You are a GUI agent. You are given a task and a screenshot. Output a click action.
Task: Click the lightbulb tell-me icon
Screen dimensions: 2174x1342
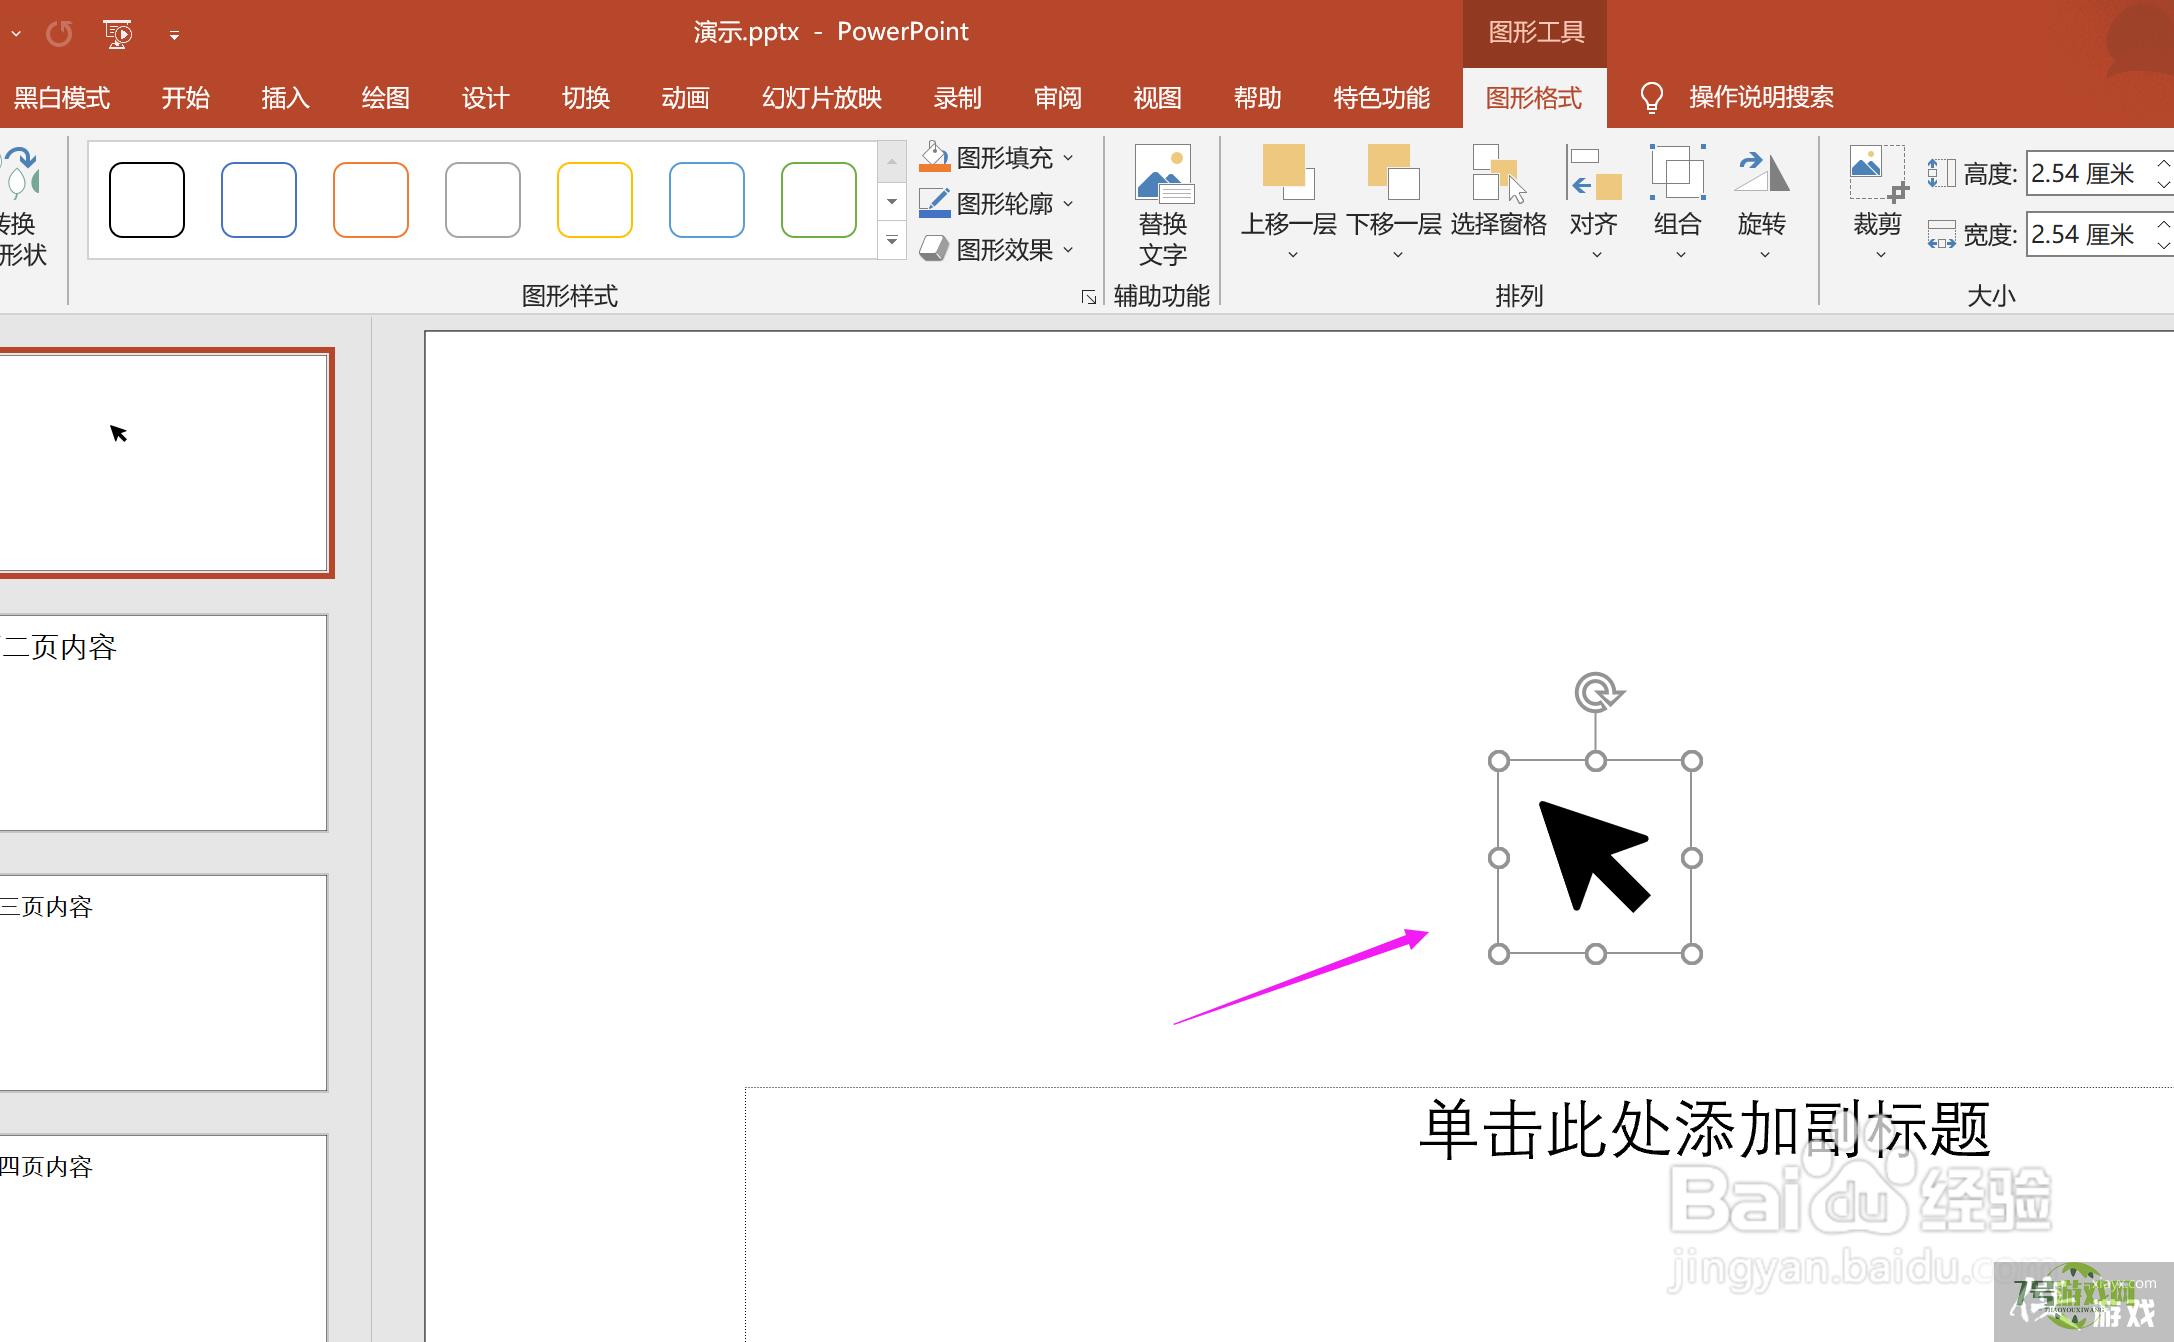pos(1651,98)
